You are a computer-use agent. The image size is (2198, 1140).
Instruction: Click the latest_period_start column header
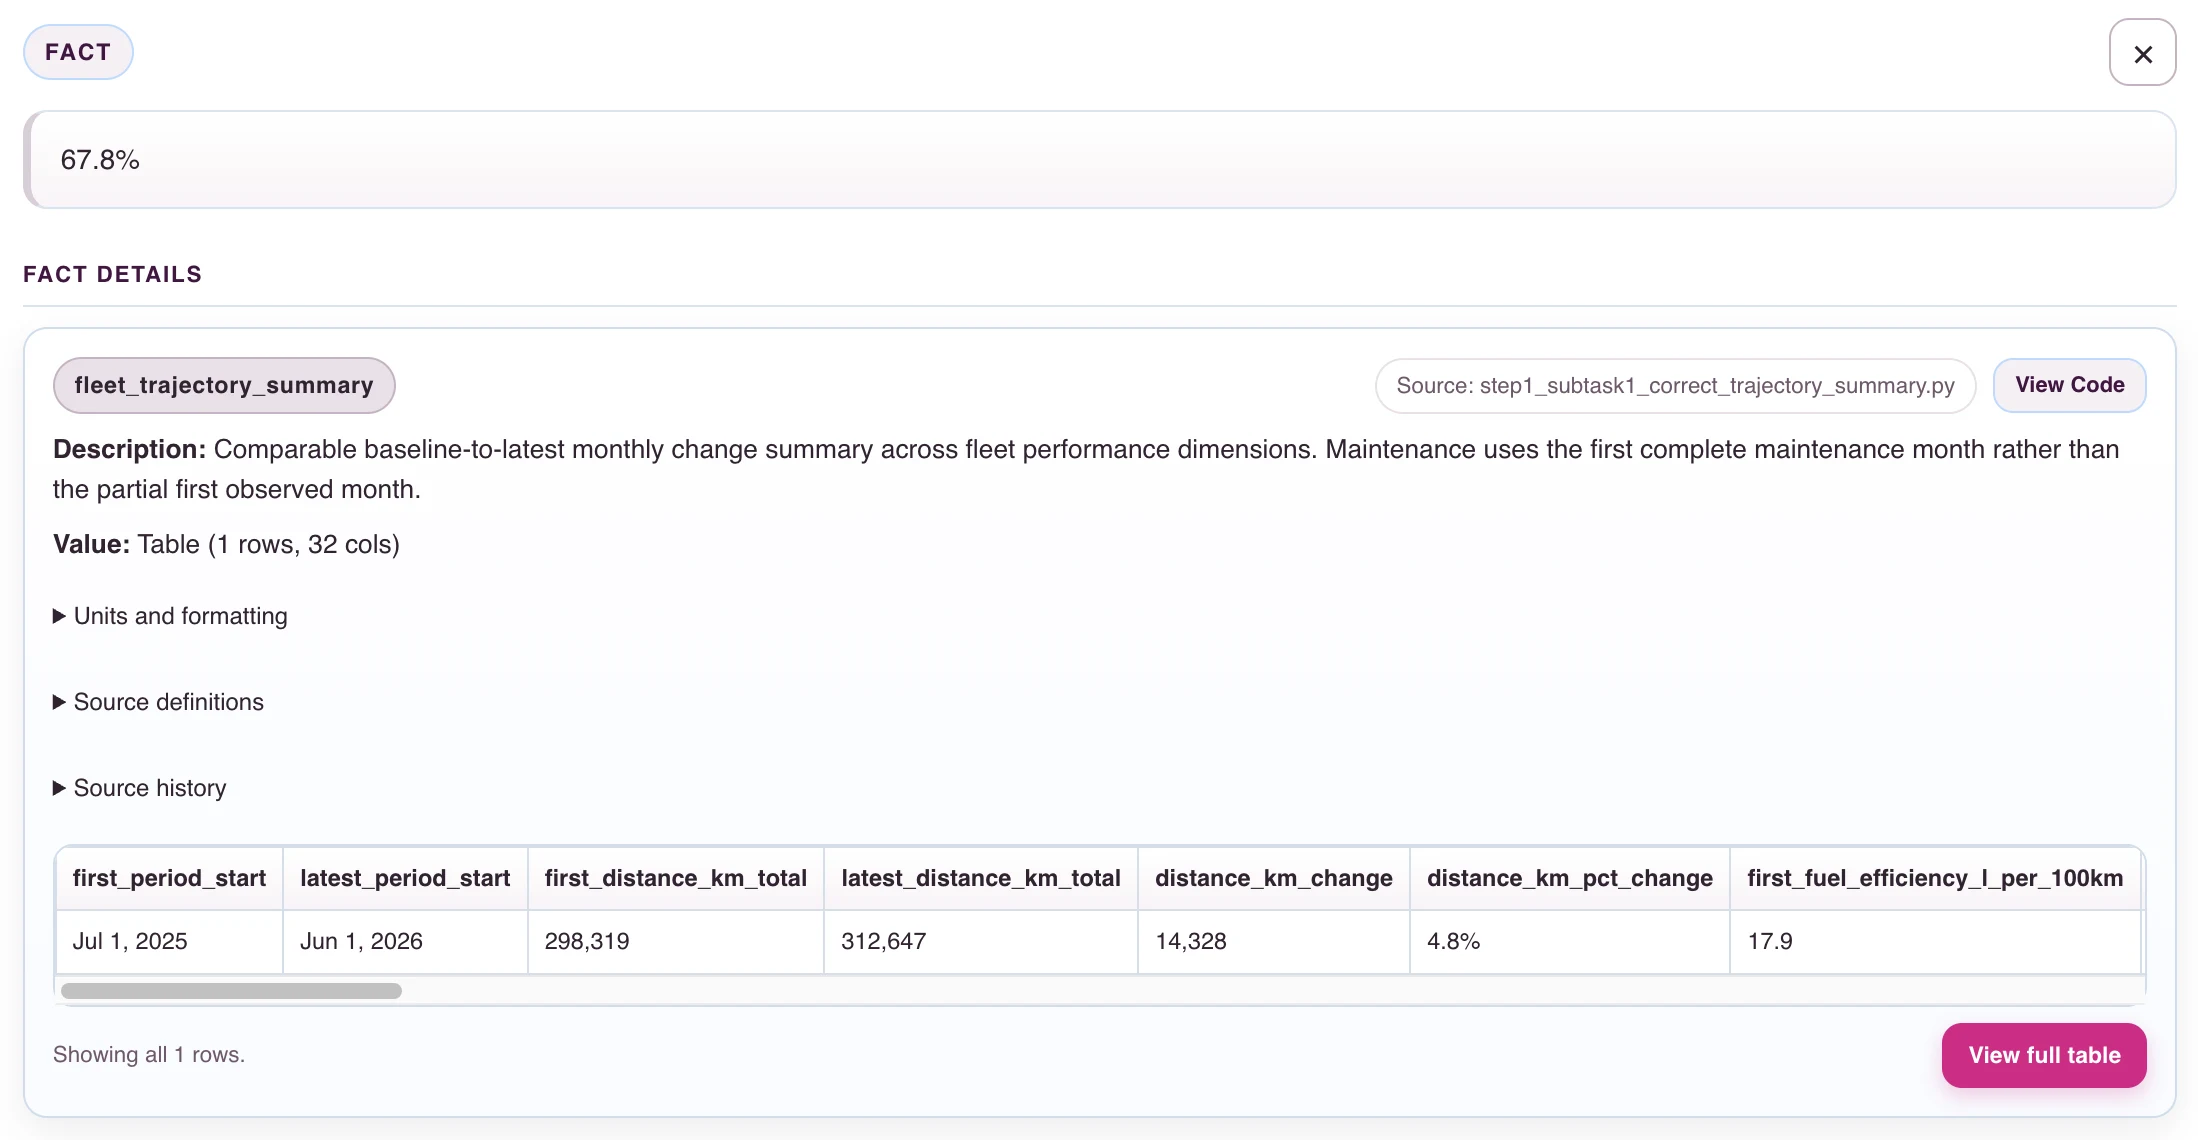coord(405,878)
